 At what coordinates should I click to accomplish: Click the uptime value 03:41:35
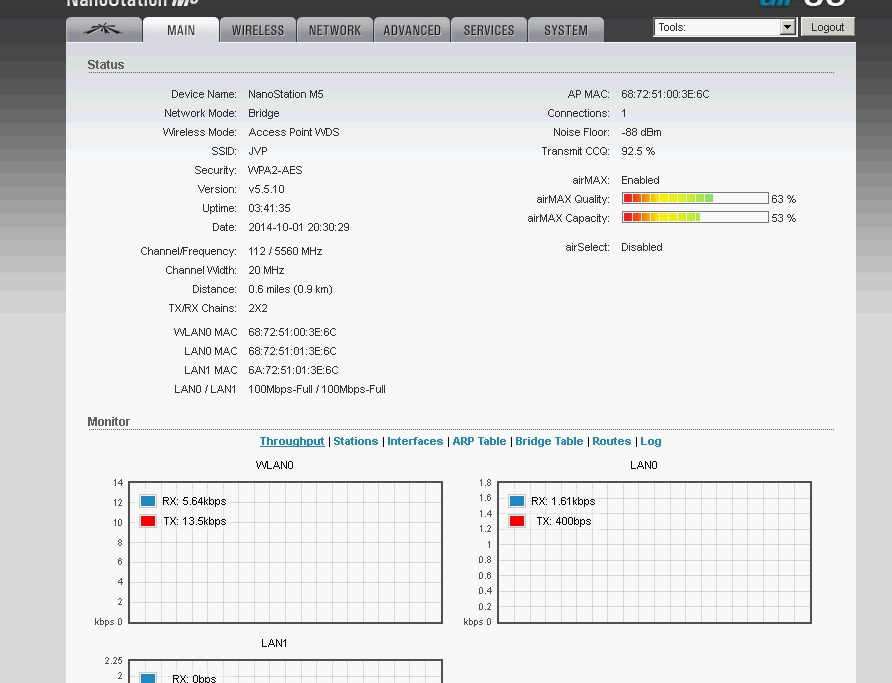(x=269, y=208)
